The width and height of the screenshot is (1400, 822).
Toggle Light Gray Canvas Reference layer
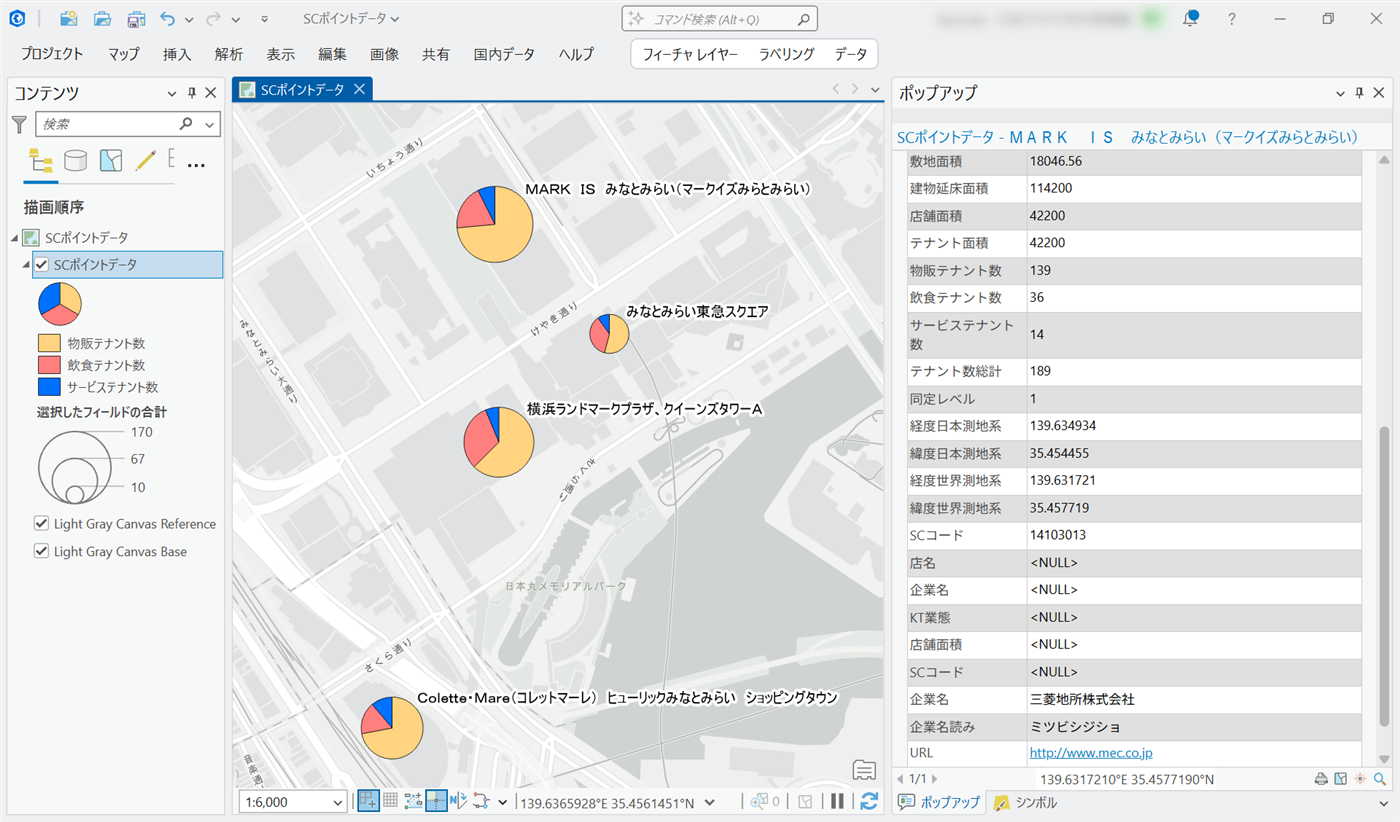point(42,524)
